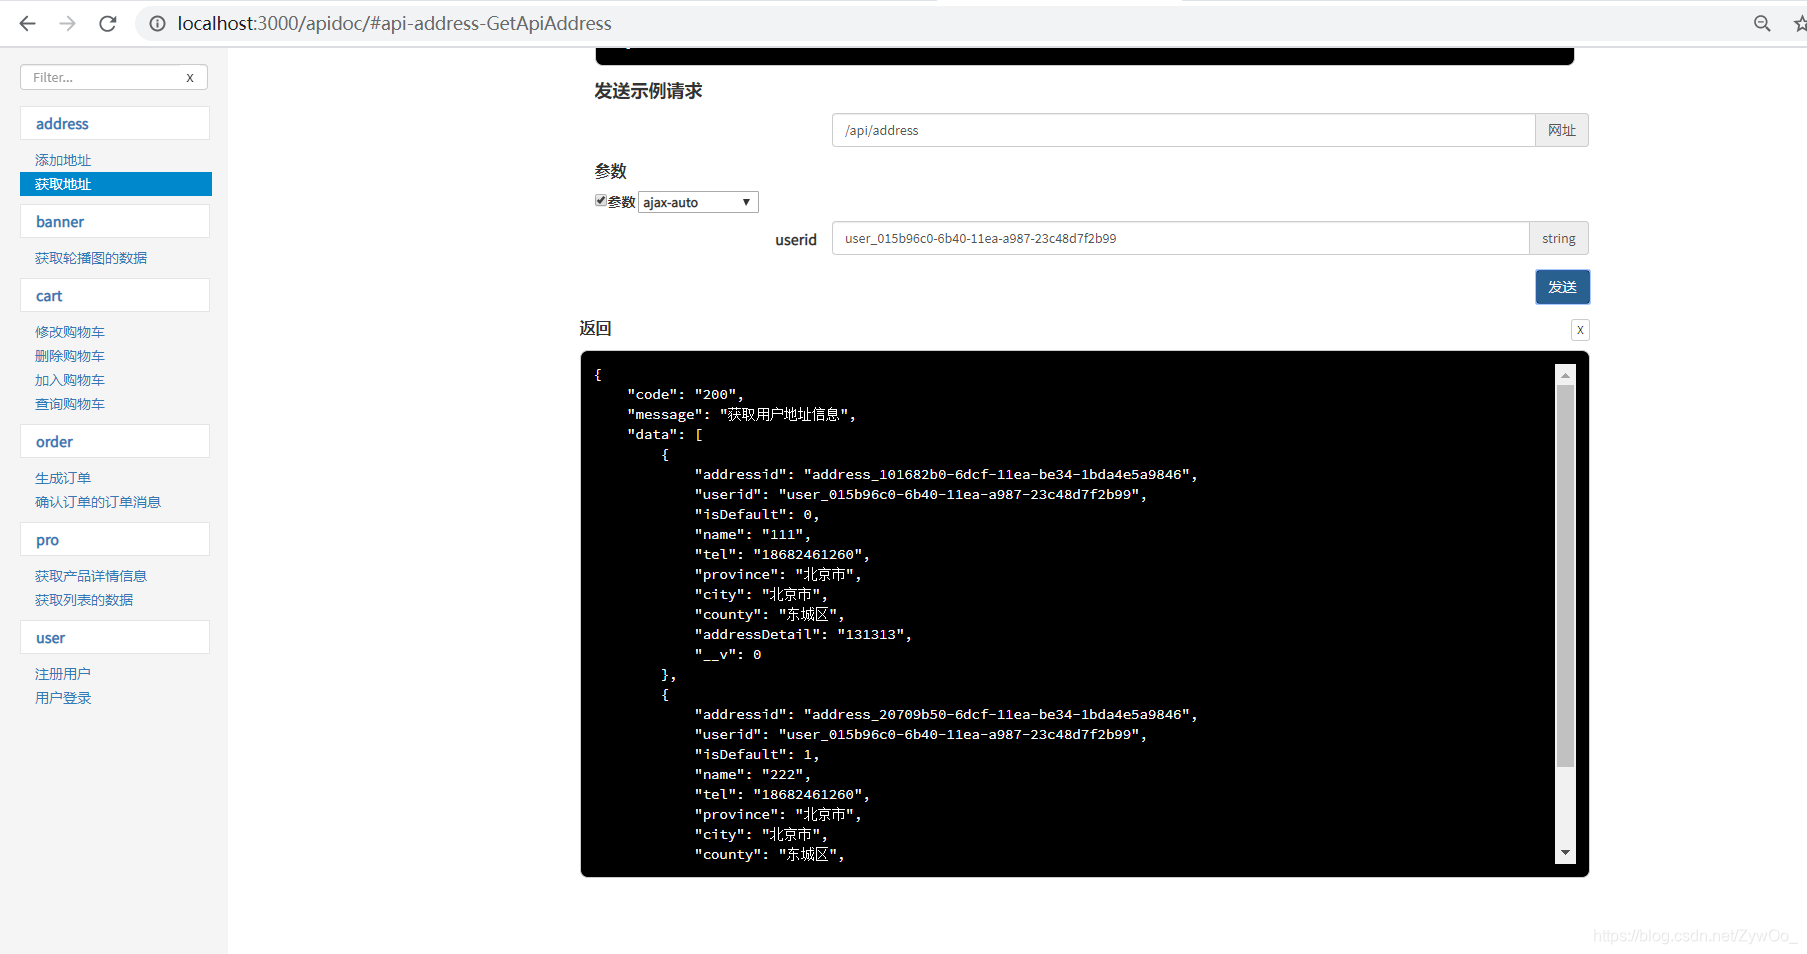This screenshot has height=954, width=1807.
Task: Open the address section in sidebar
Action: pyautogui.click(x=115, y=124)
